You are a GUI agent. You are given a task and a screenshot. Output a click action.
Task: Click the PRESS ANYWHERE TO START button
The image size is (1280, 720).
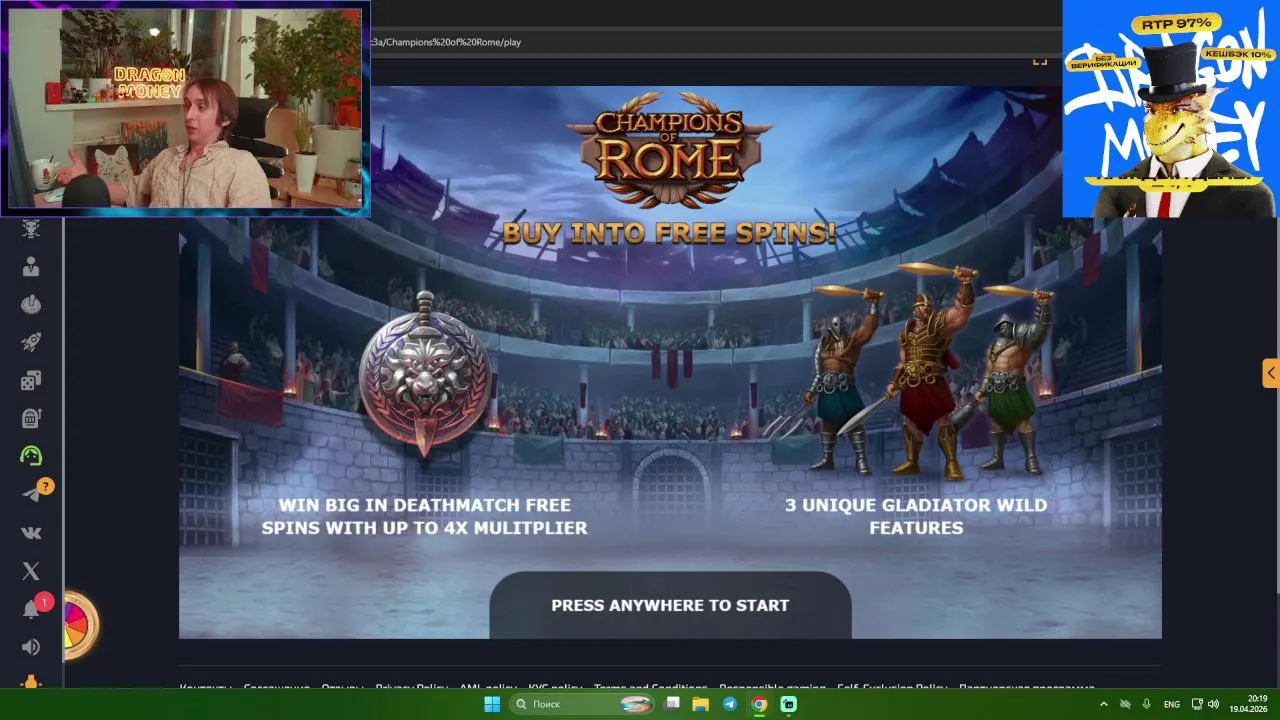[x=670, y=605]
